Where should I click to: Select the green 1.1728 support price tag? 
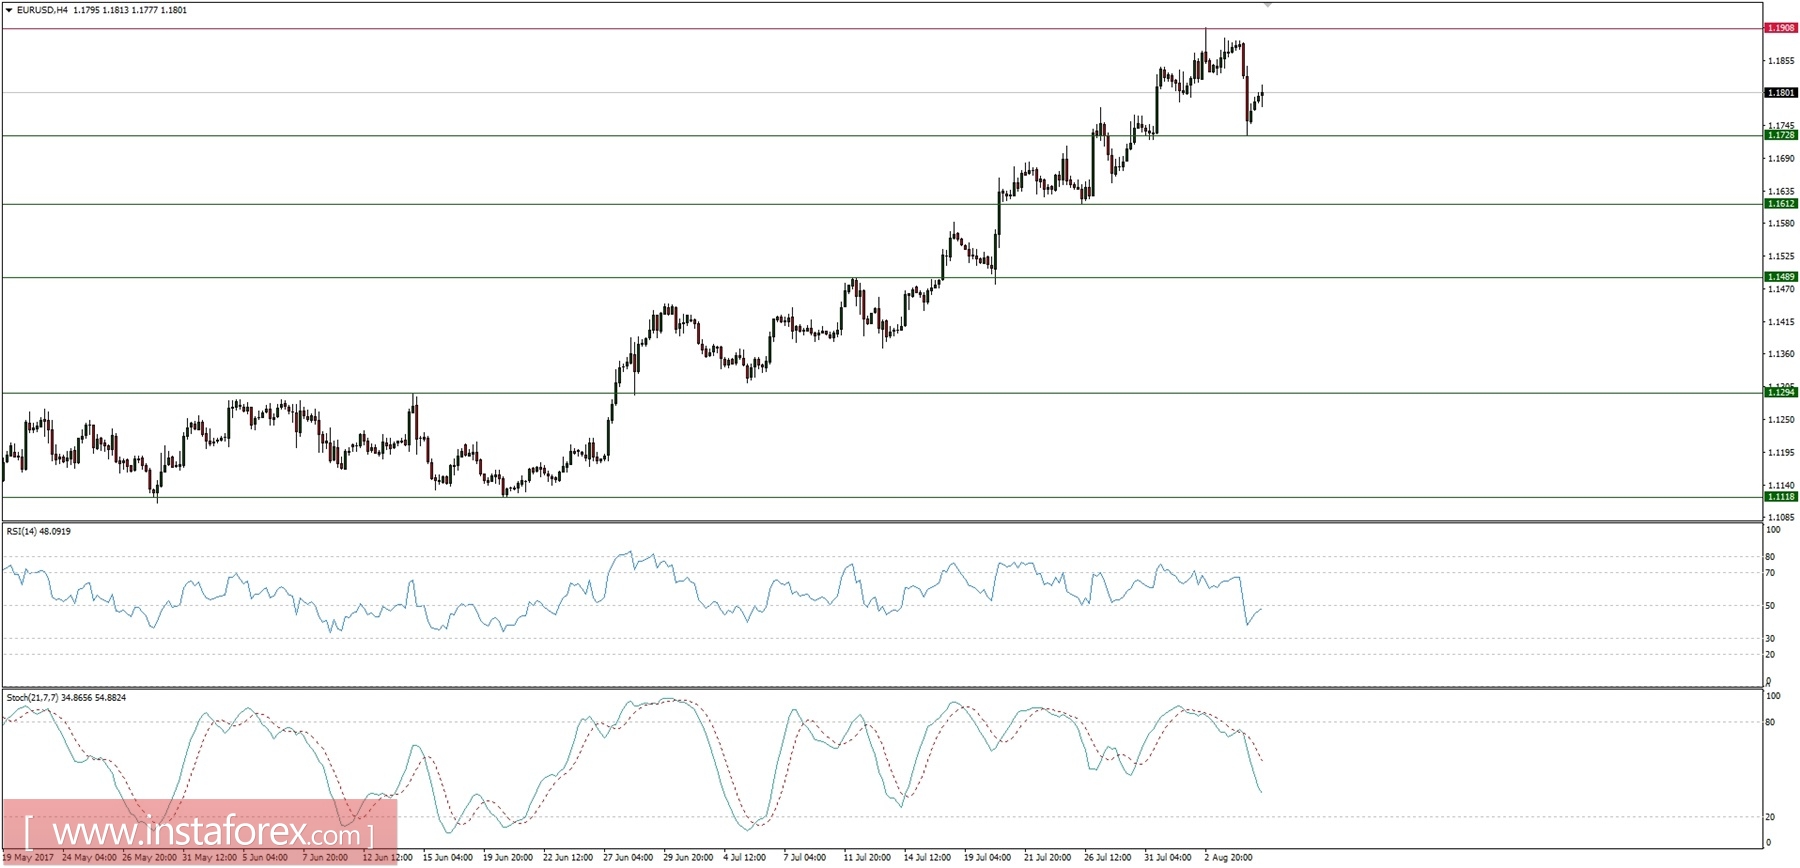(x=1781, y=135)
